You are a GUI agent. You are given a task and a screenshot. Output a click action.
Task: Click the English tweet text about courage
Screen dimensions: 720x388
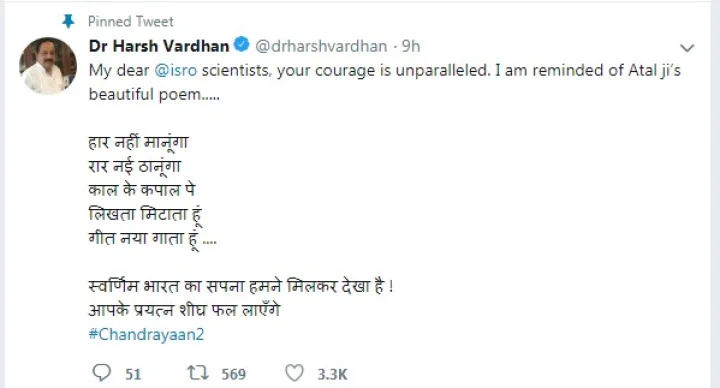pos(385,82)
